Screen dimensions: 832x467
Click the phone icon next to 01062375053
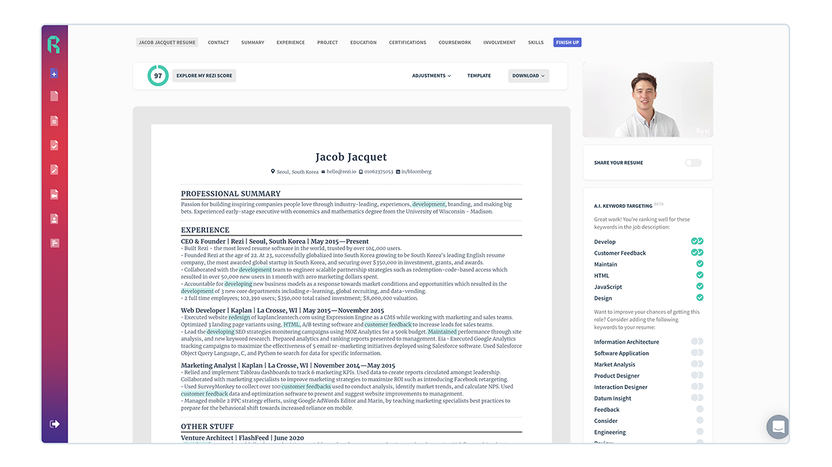[x=361, y=171]
